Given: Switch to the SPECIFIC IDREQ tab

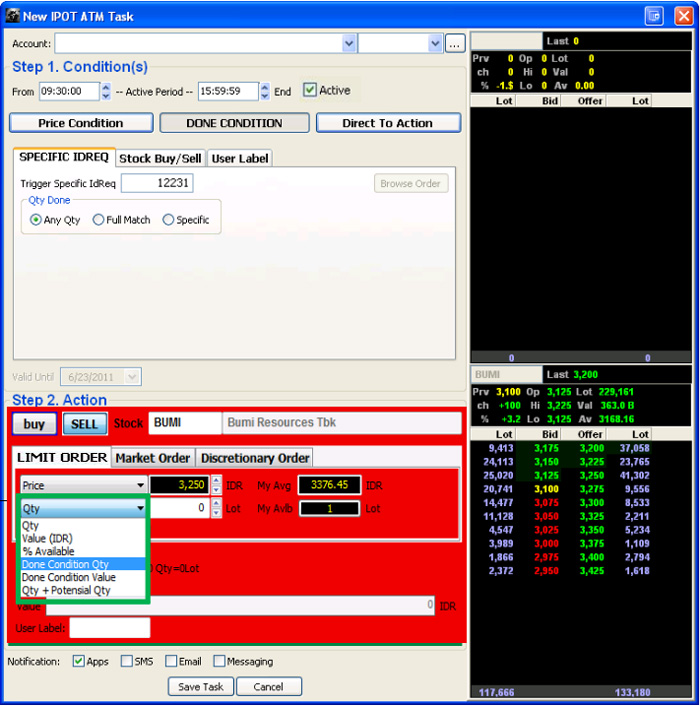Looking at the screenshot, I should (64, 157).
